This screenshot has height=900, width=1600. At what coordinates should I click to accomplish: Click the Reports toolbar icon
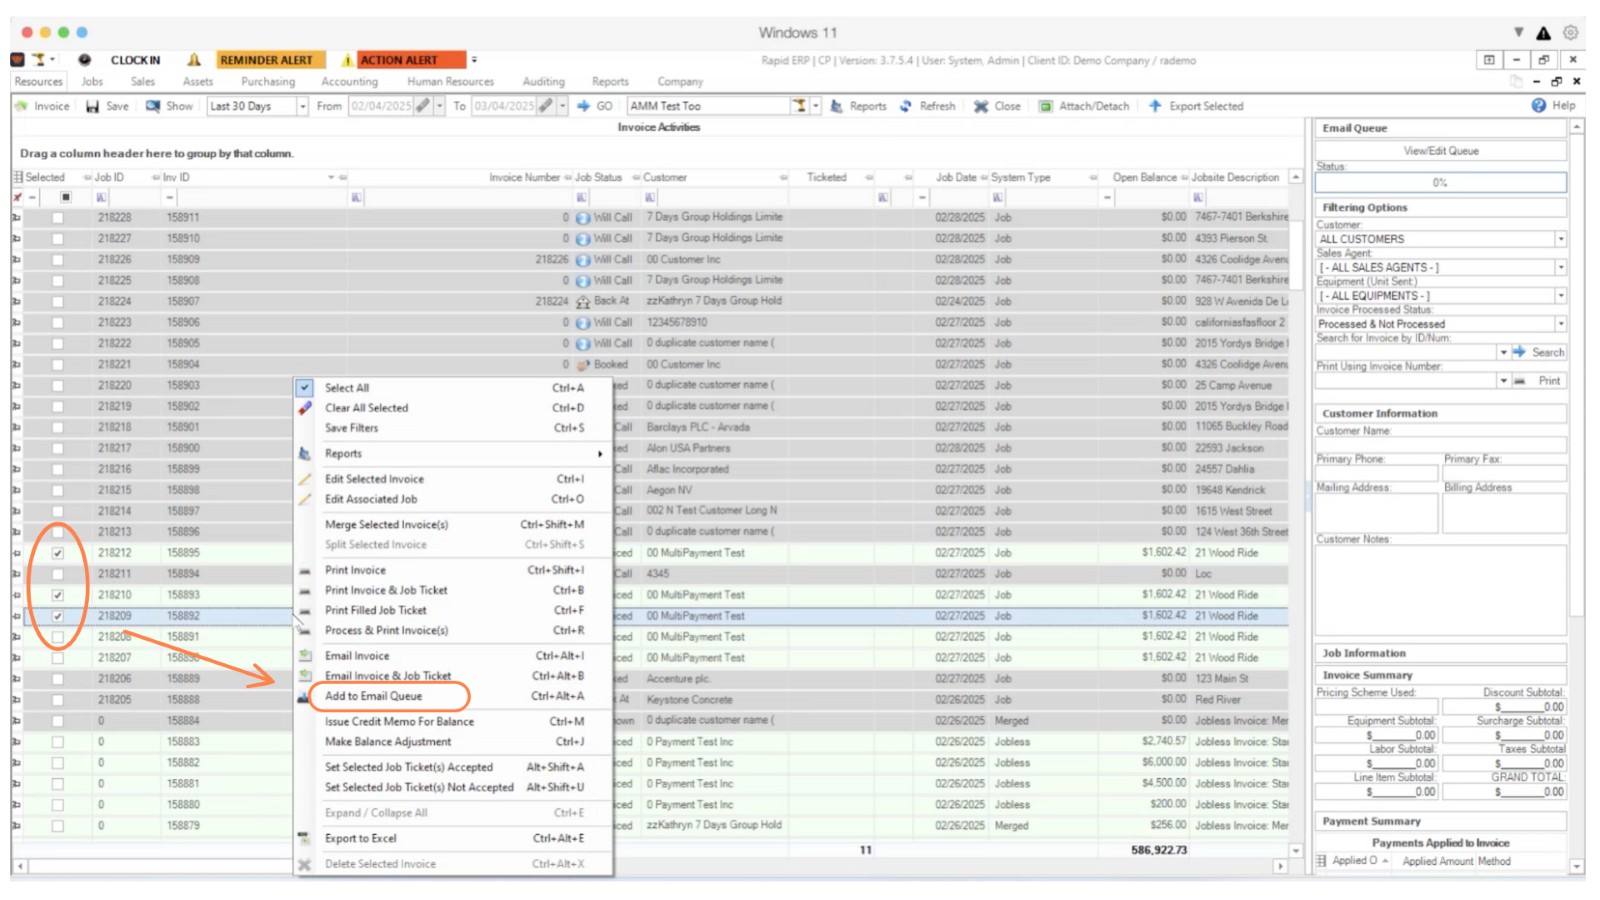(x=837, y=106)
